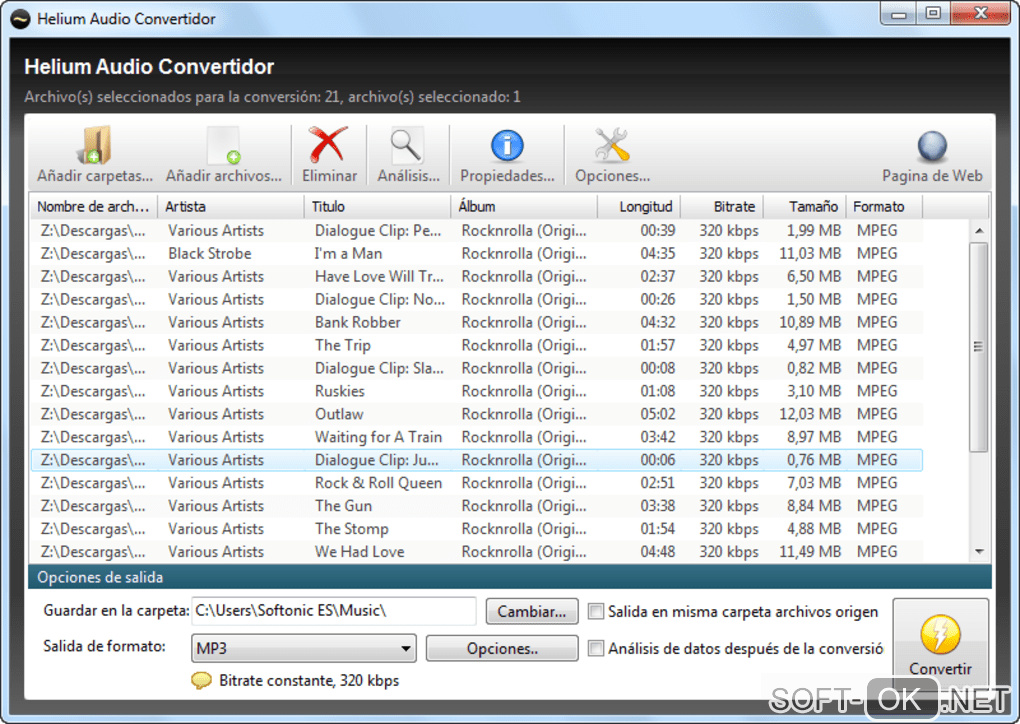Open Opciones wrench and screwdriver icon

coord(611,144)
